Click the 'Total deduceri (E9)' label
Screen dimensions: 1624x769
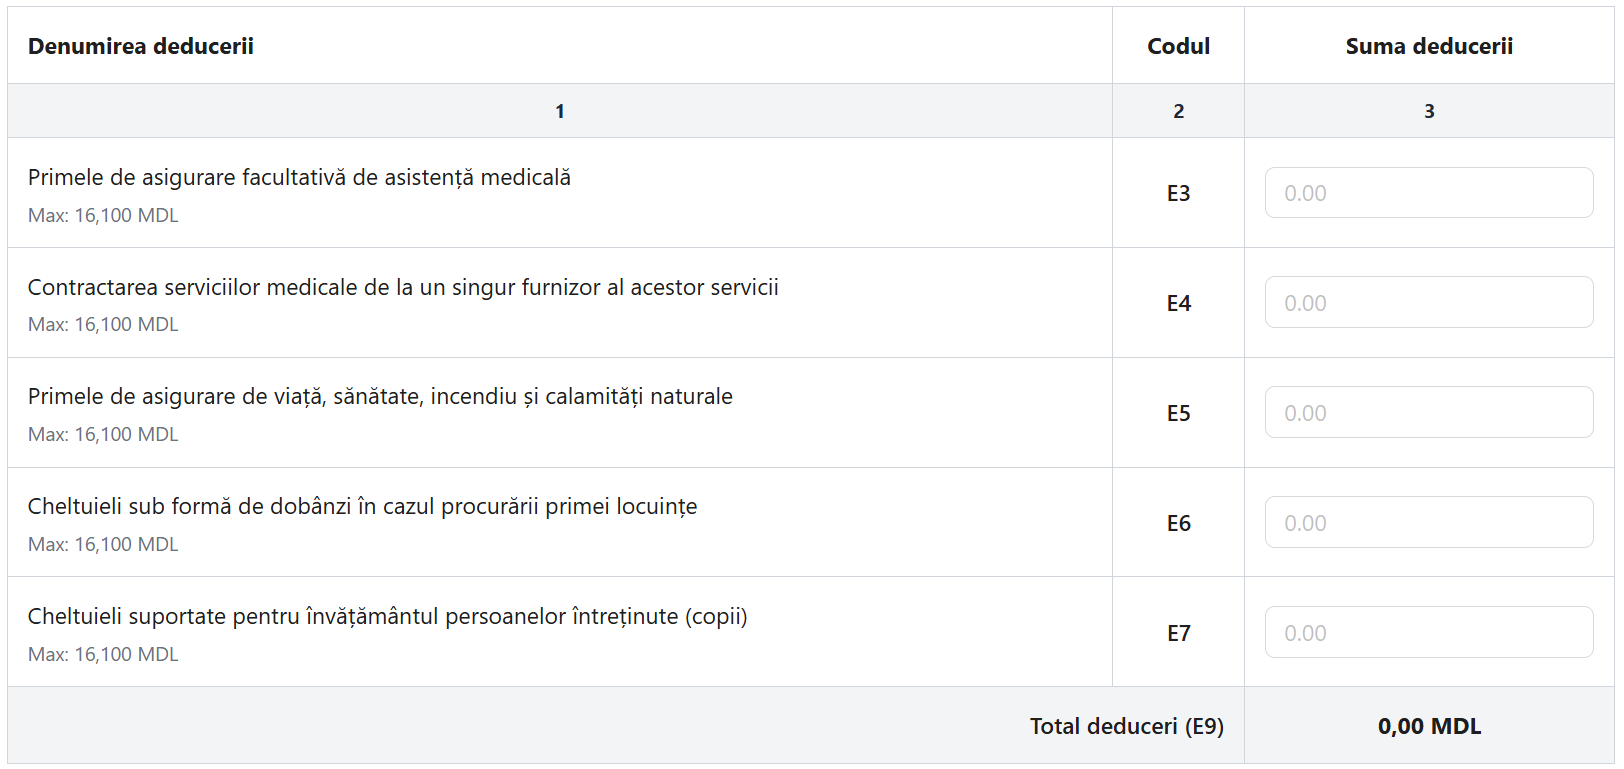point(1126,727)
